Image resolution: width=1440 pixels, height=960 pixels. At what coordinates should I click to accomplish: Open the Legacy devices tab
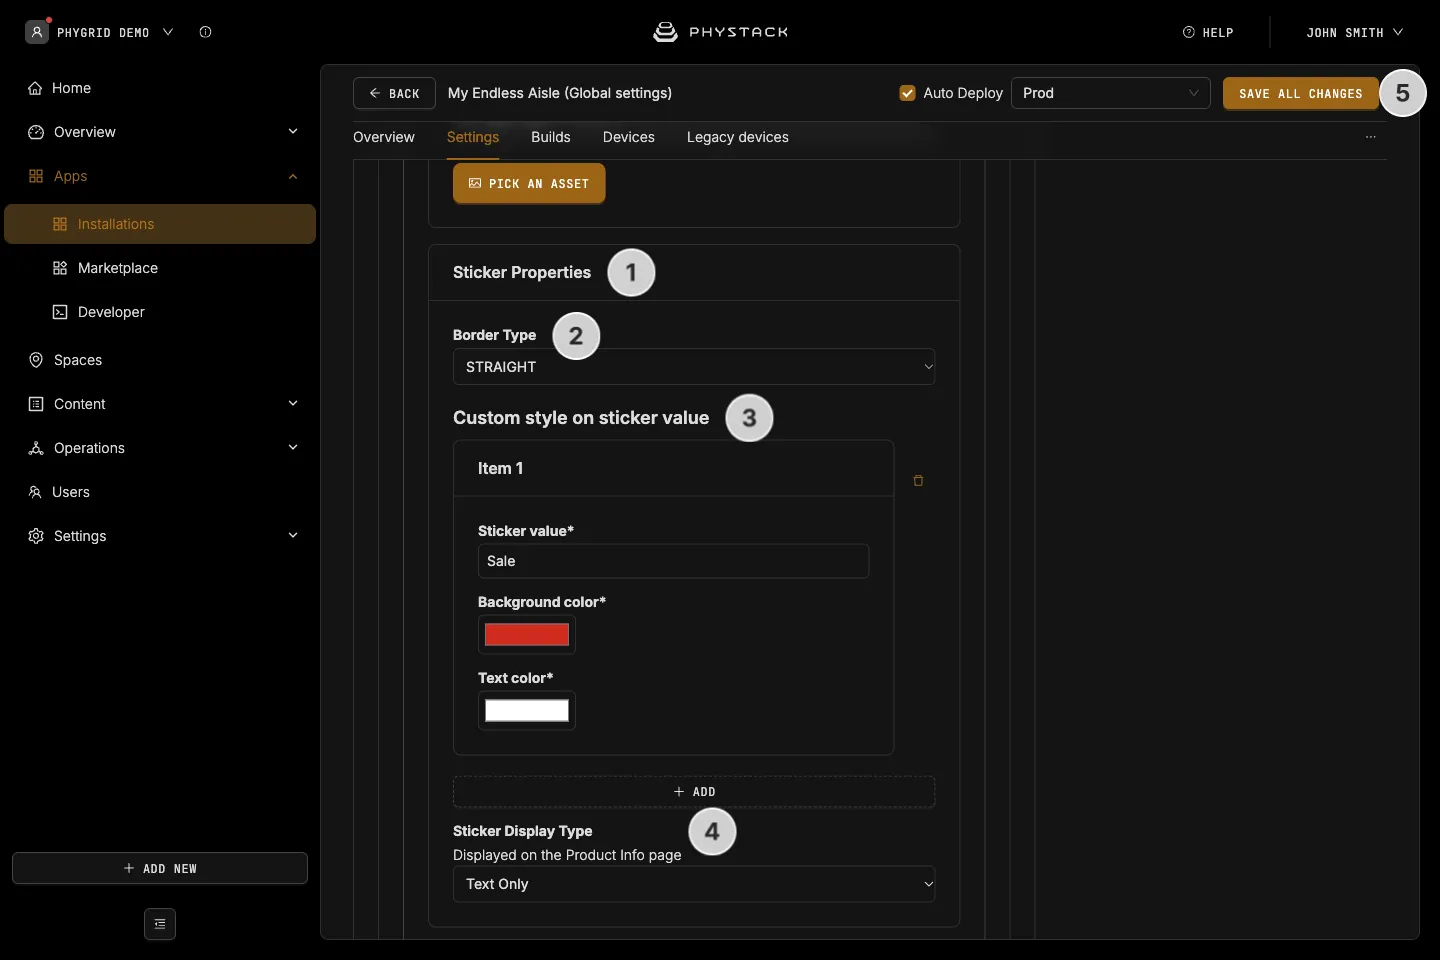pos(738,137)
